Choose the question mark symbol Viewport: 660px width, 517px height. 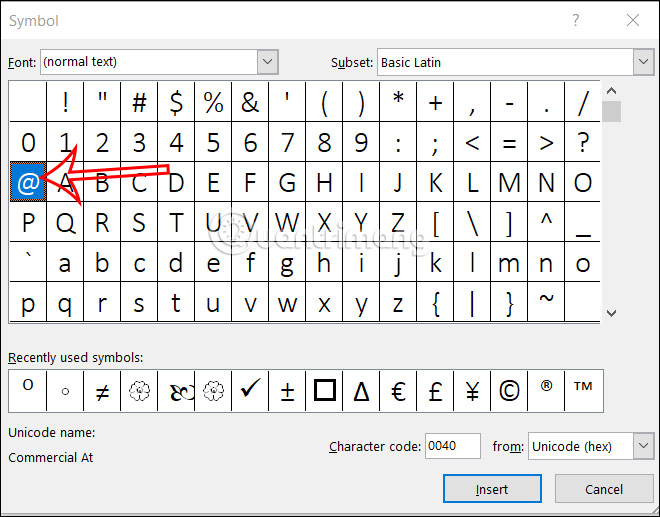point(583,142)
